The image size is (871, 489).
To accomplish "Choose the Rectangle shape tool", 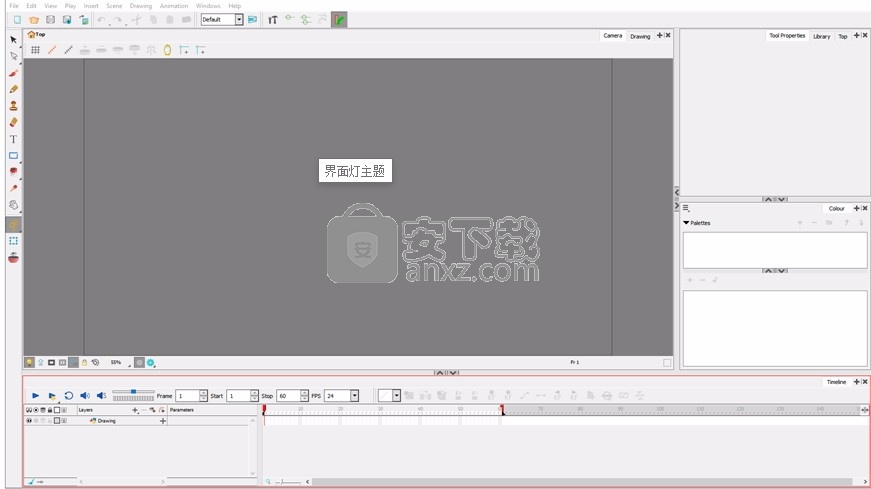I will click(x=14, y=156).
